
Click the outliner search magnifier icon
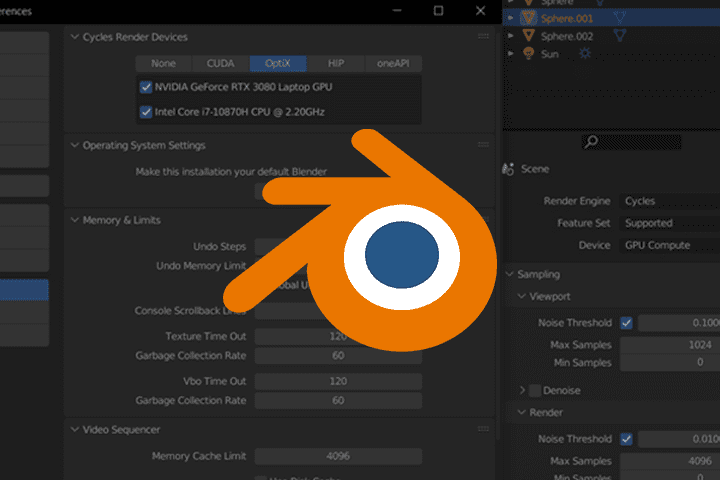591,141
